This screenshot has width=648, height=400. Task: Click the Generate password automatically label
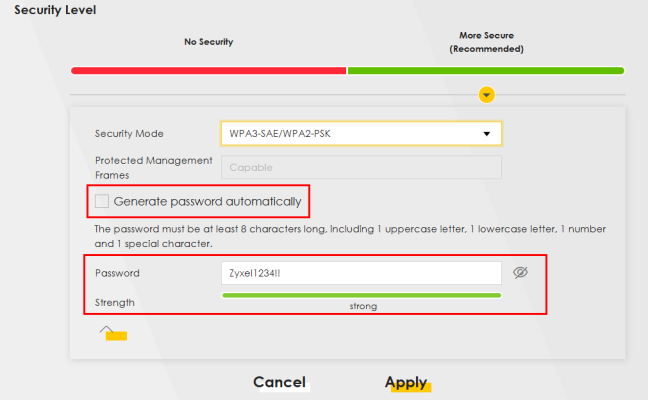click(x=207, y=201)
